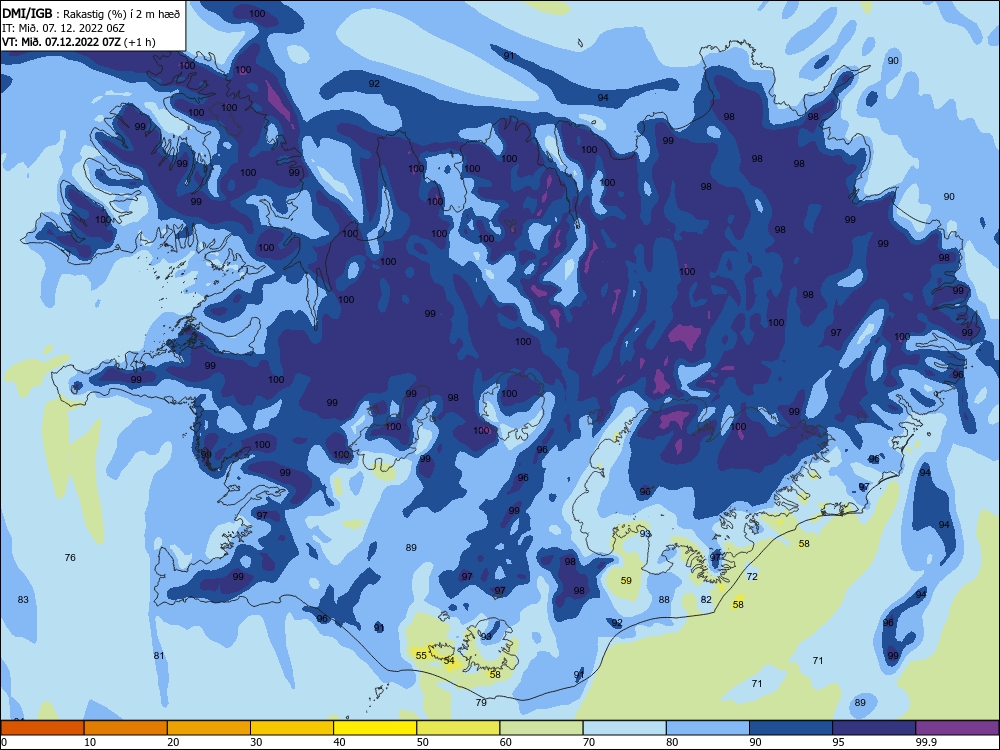Click the orange 10–20 legend swatch
The image size is (1000, 750).
126,728
